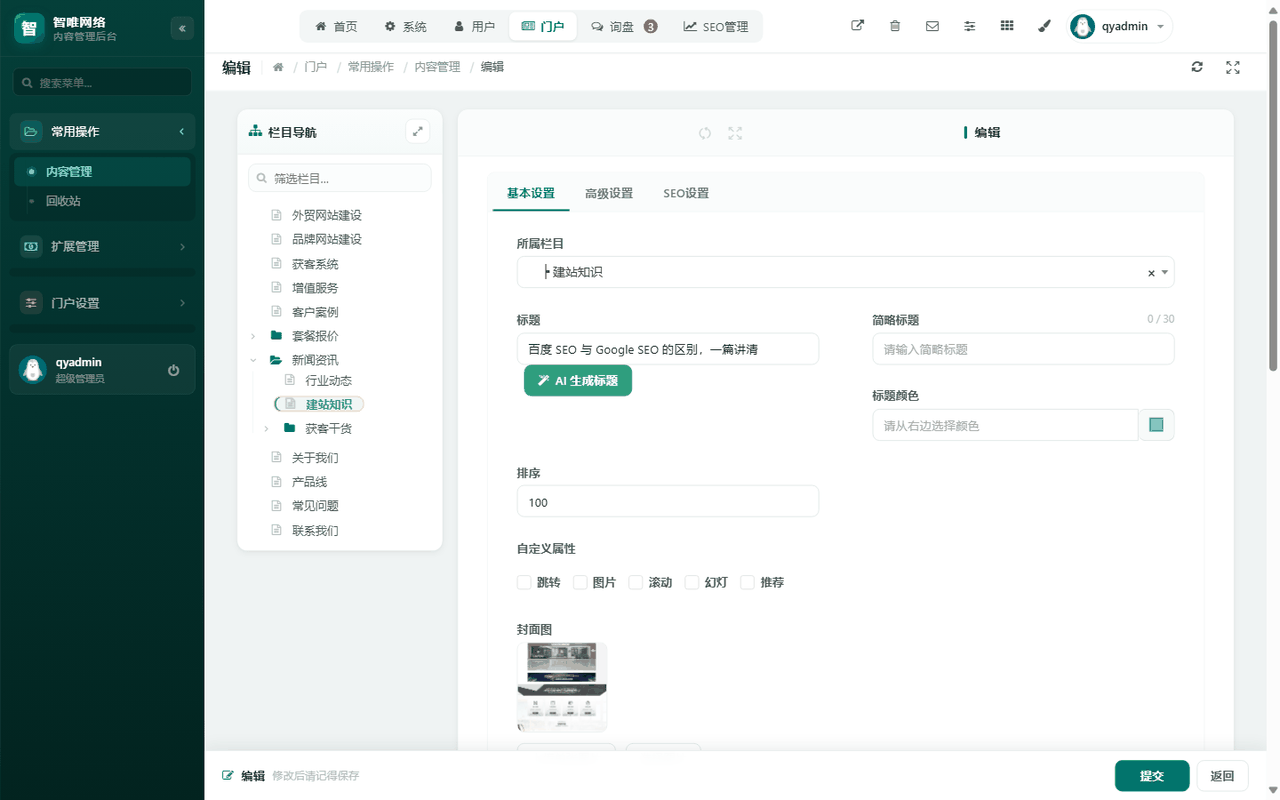The width and height of the screenshot is (1280, 800).
Task: Expand the 获客干货 tree folder
Action: tap(266, 429)
